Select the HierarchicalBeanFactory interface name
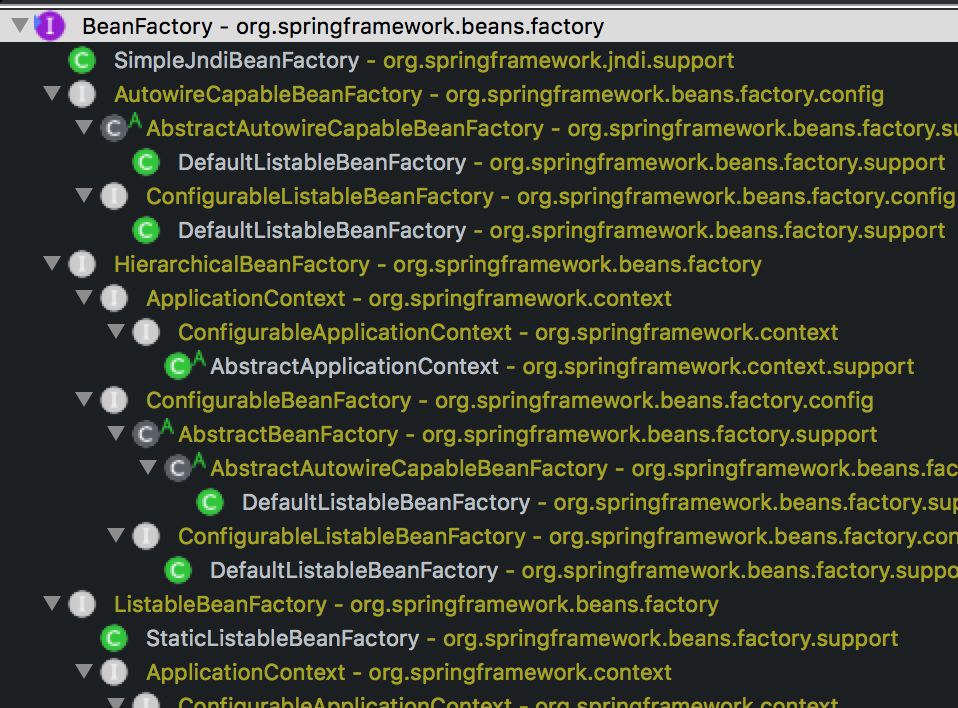The image size is (958, 708). [x=241, y=265]
